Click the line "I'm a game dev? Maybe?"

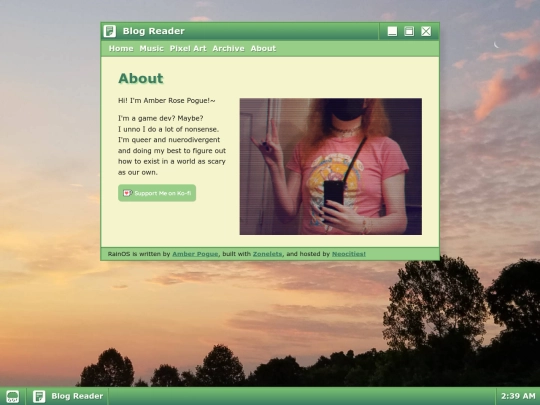[x=161, y=118]
